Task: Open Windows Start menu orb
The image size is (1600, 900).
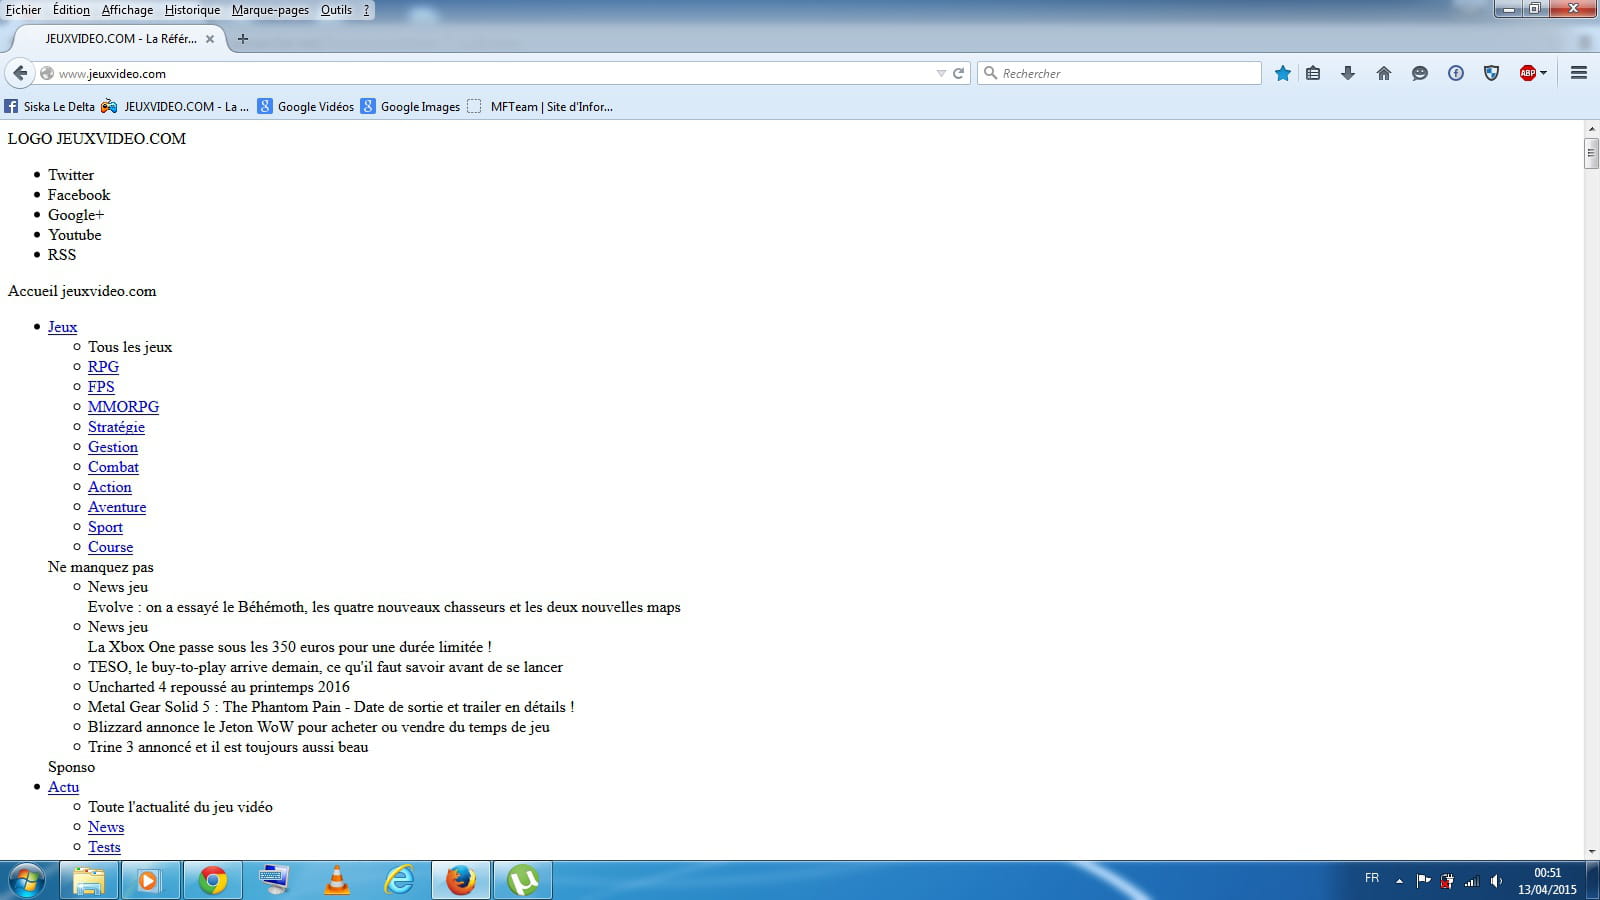Action: tap(27, 881)
